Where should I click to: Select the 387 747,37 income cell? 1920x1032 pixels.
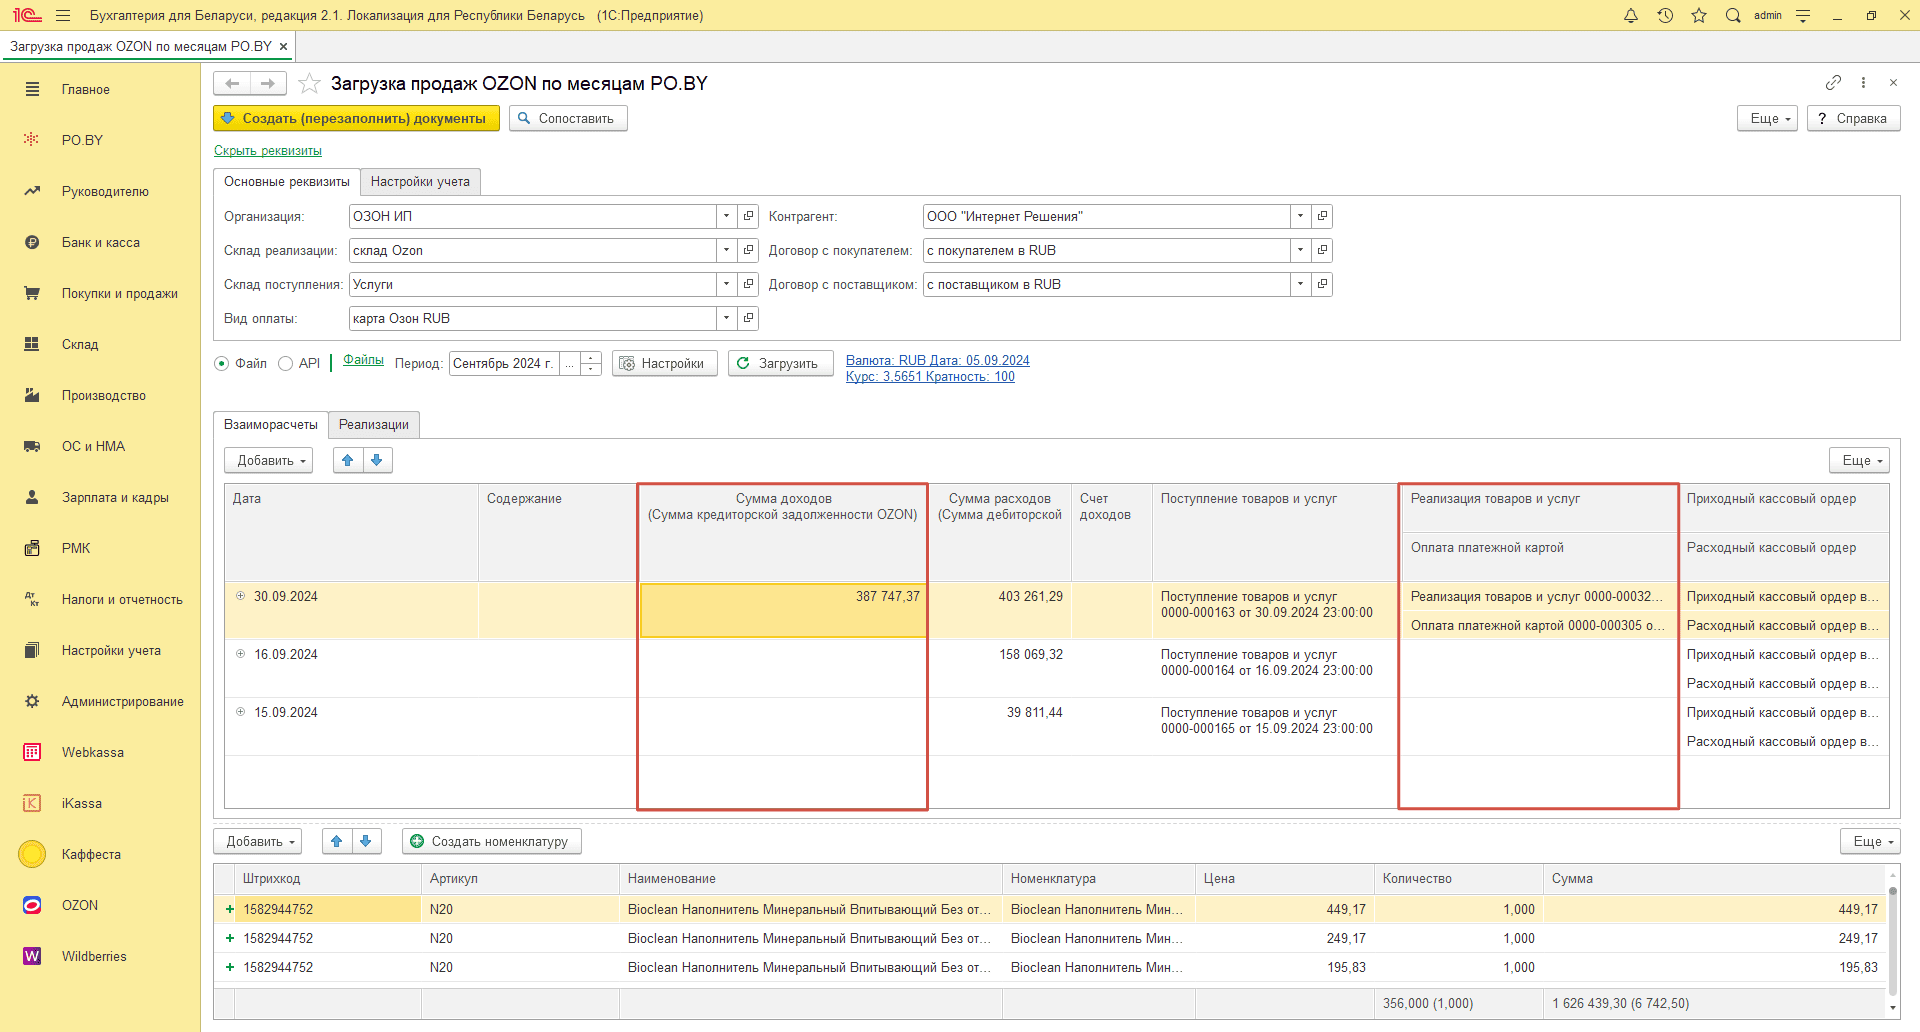(x=783, y=609)
